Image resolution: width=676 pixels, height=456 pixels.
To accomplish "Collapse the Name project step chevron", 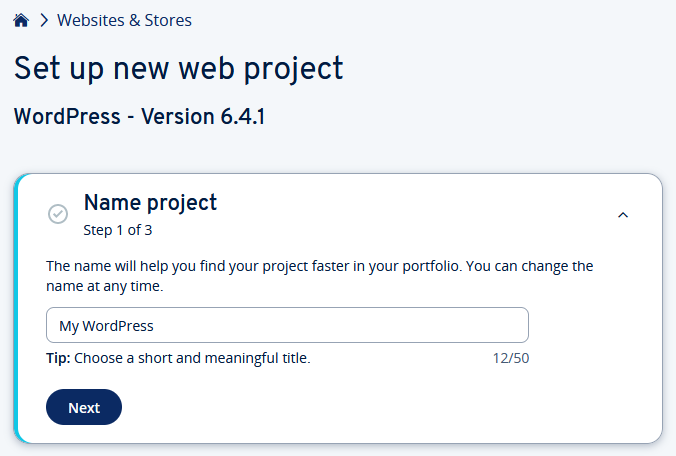I will pyautogui.click(x=623, y=214).
